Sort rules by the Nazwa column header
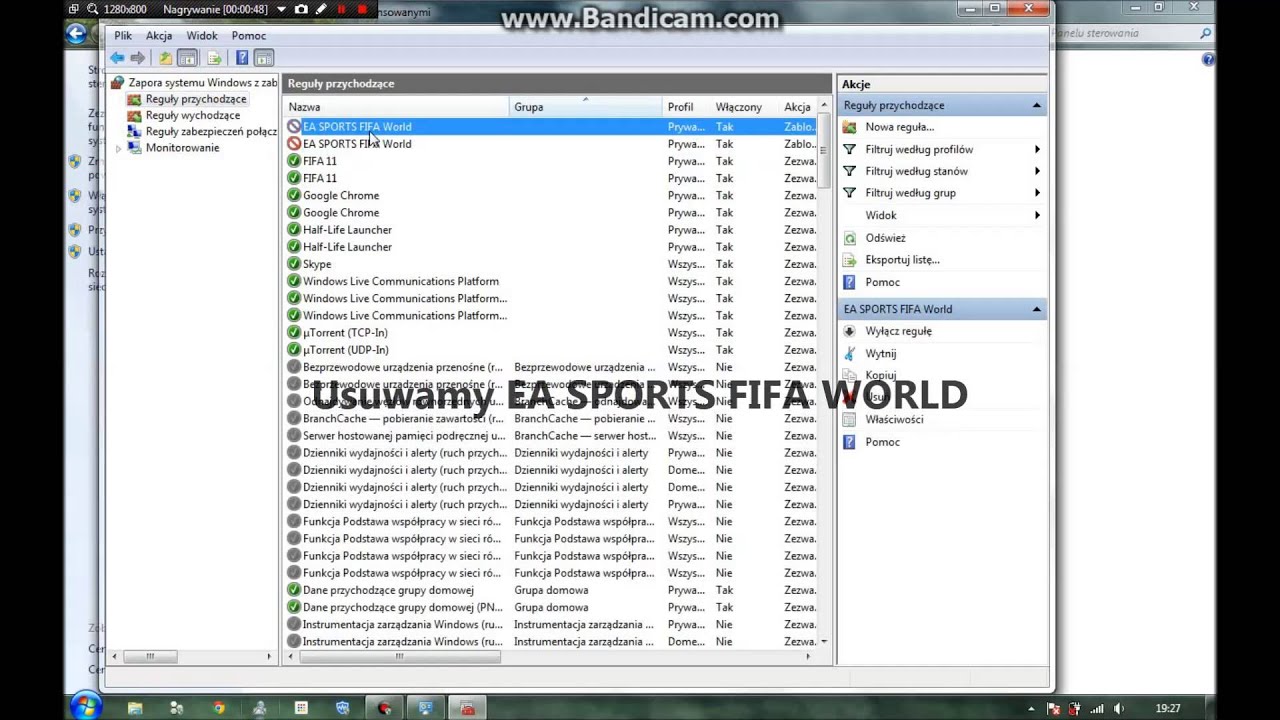Viewport: 1280px width, 720px height. (x=397, y=107)
